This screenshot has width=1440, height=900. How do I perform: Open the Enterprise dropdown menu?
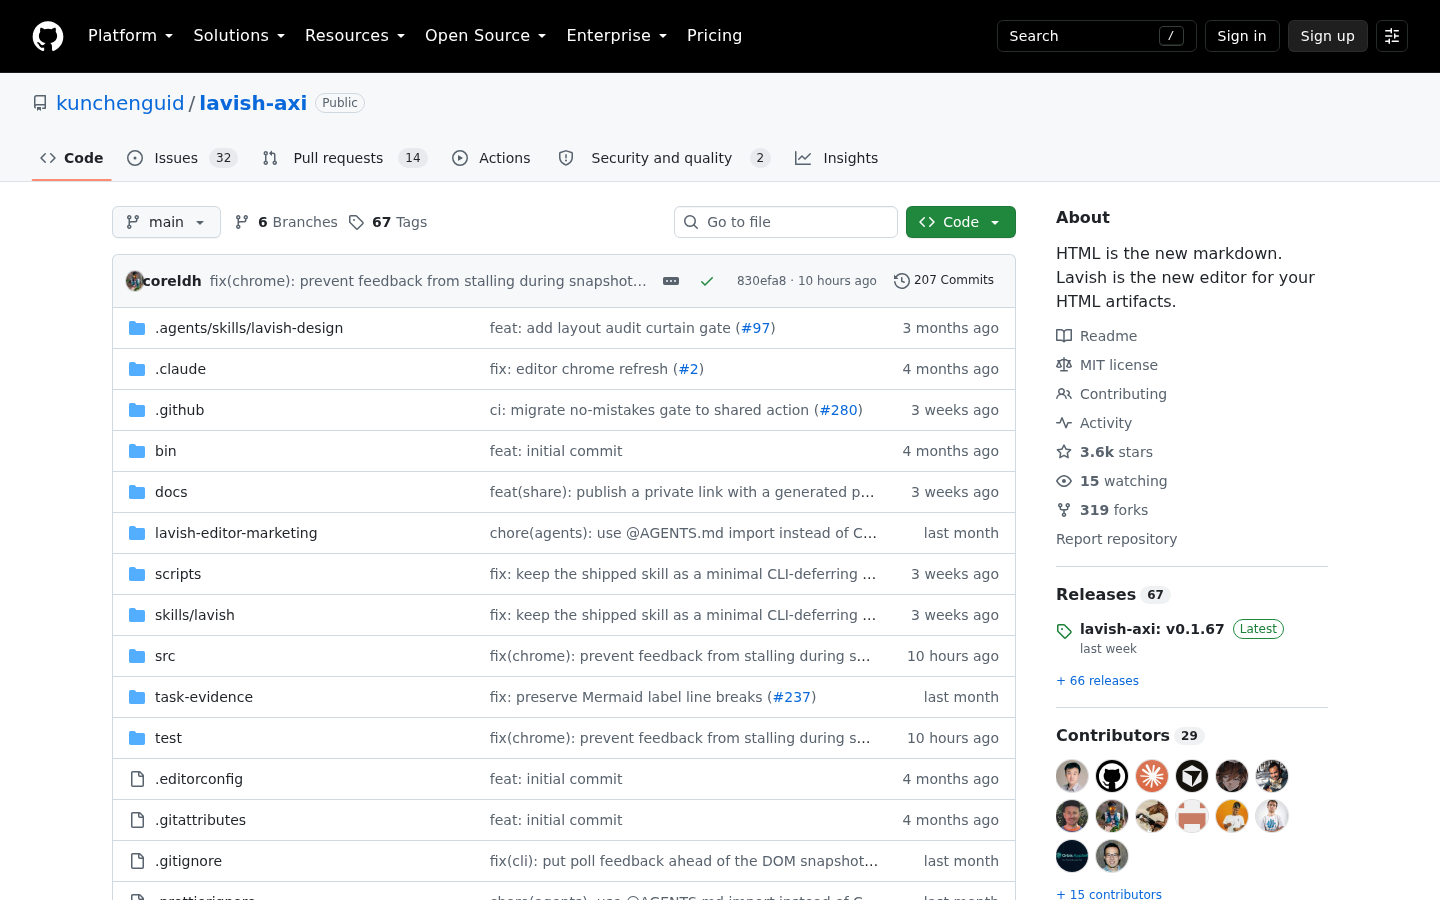click(x=616, y=36)
